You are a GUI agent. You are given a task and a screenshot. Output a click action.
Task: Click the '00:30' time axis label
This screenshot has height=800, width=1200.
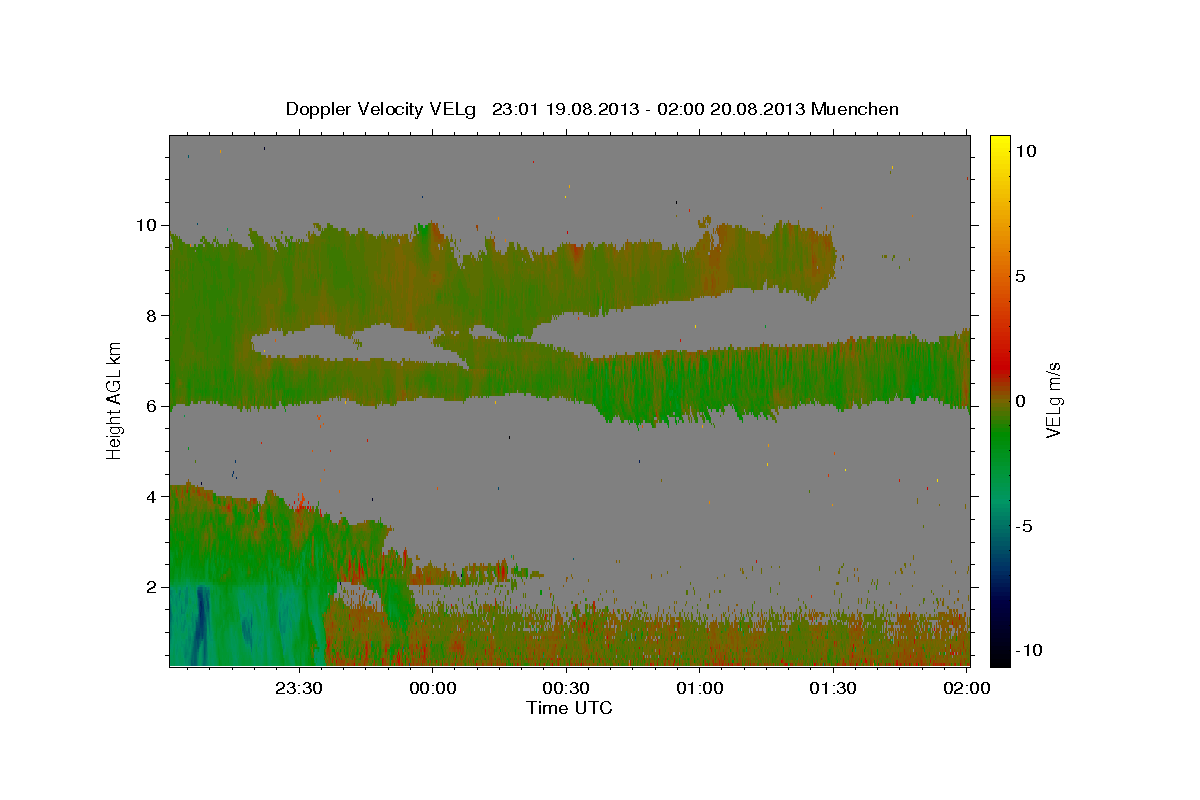(567, 688)
